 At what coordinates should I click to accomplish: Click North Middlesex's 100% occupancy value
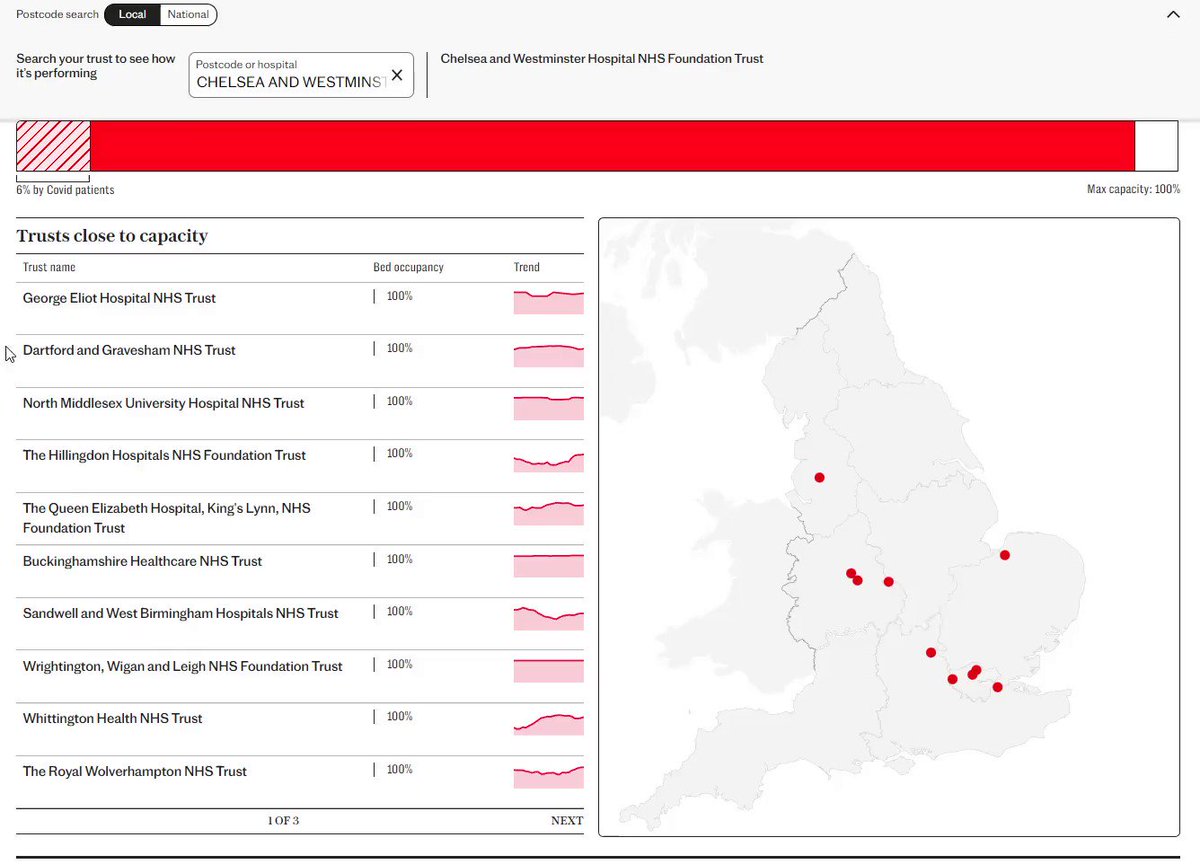[399, 401]
